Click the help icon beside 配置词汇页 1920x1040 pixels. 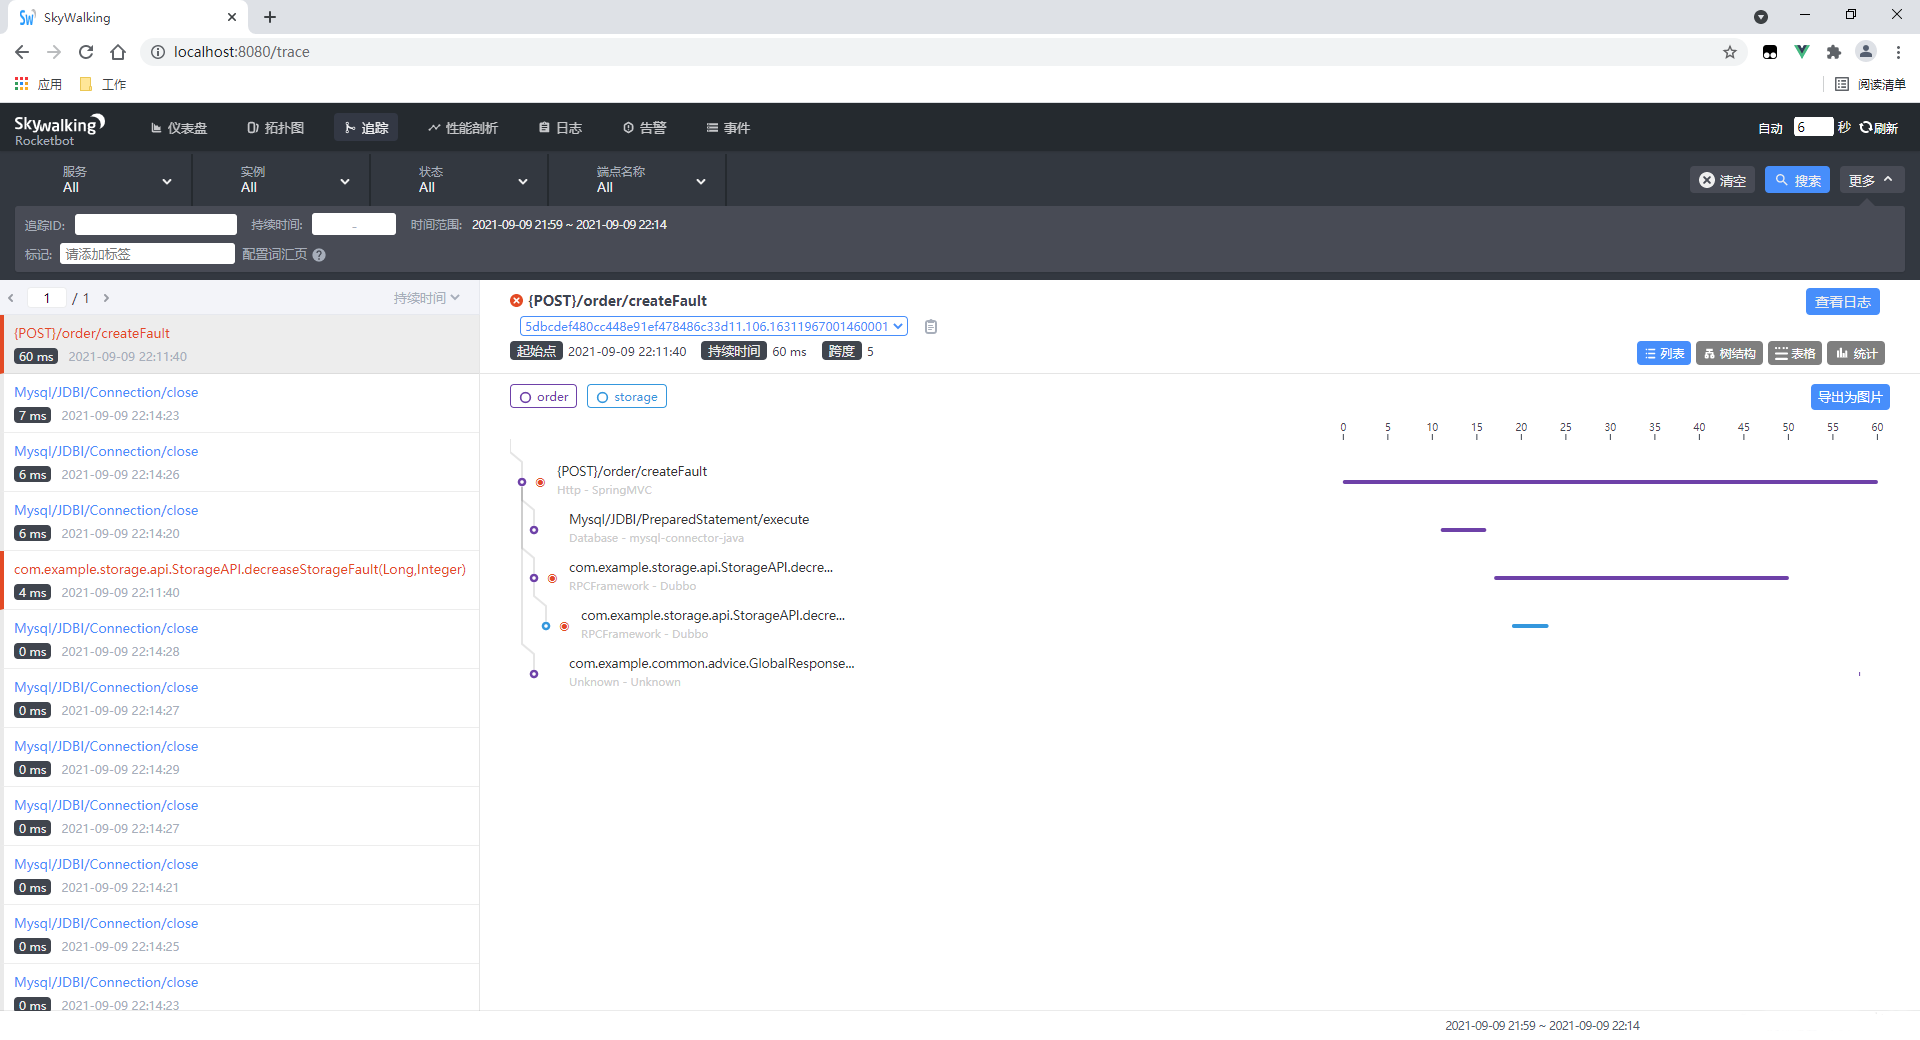(x=319, y=255)
